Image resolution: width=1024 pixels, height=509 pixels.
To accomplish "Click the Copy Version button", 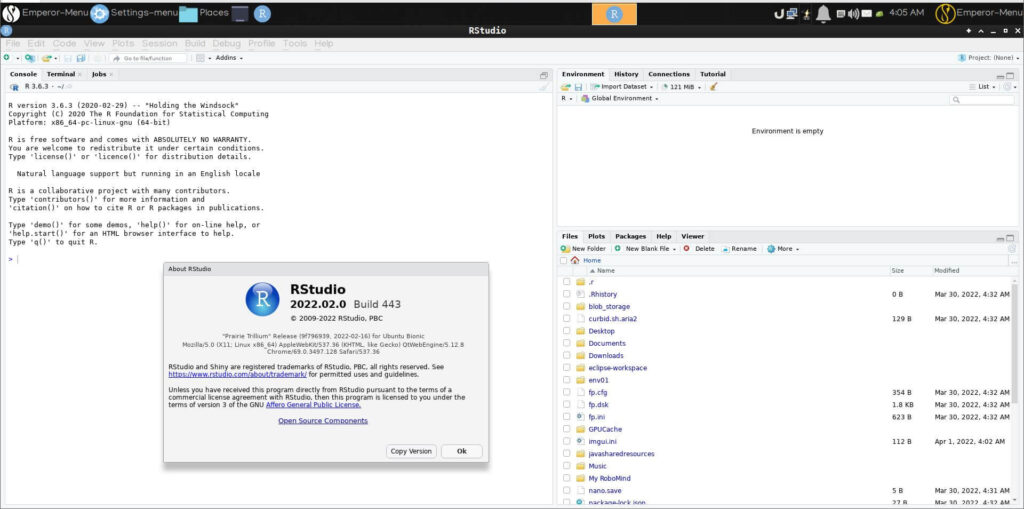I will click(411, 452).
